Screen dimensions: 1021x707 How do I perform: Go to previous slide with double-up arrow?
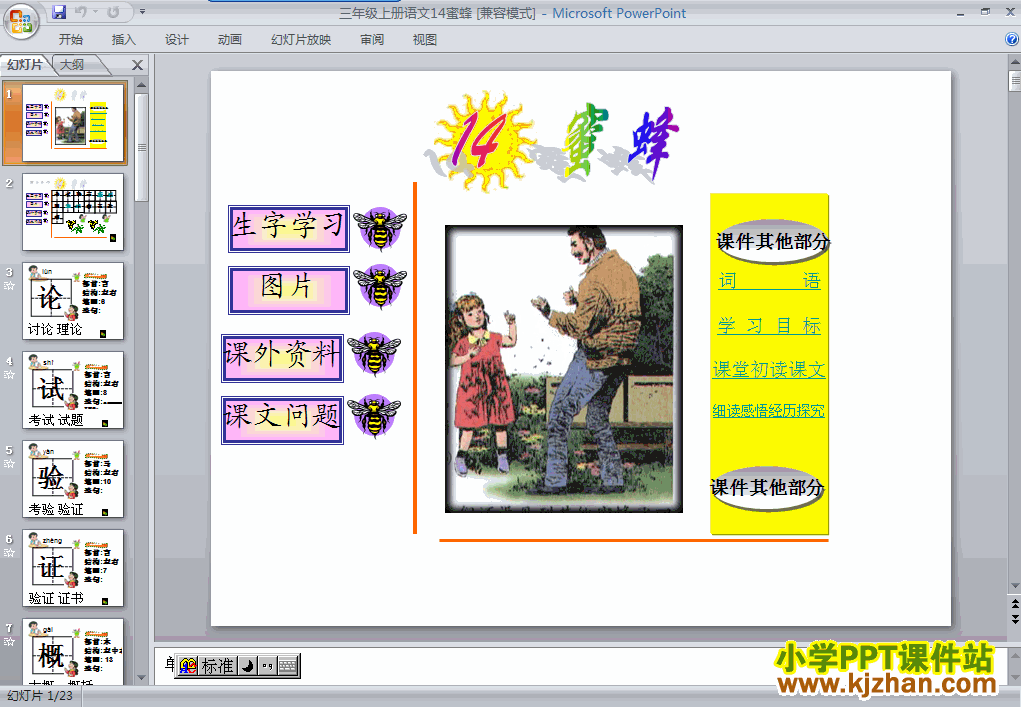(1014, 605)
